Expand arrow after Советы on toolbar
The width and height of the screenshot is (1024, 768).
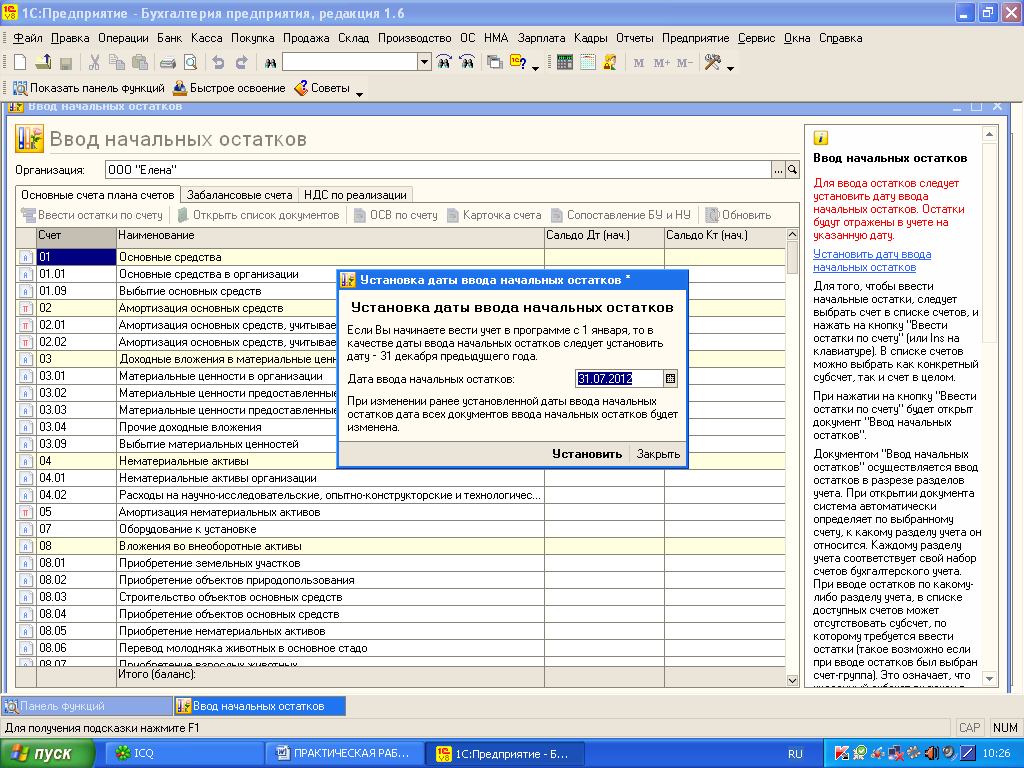click(359, 94)
